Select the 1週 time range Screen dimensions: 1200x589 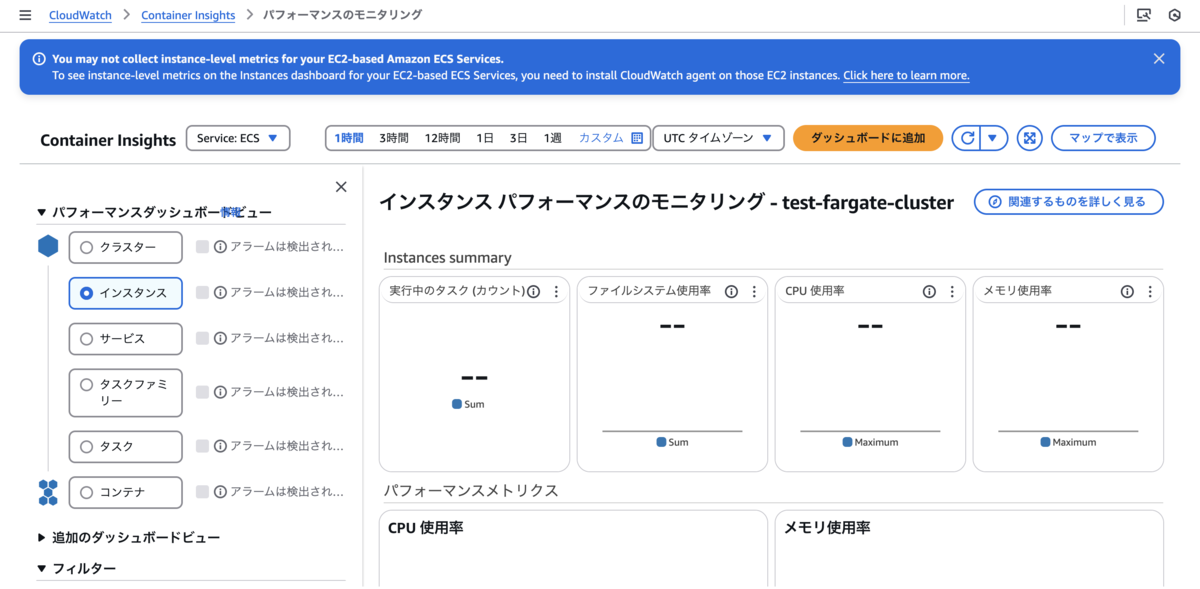coord(552,138)
